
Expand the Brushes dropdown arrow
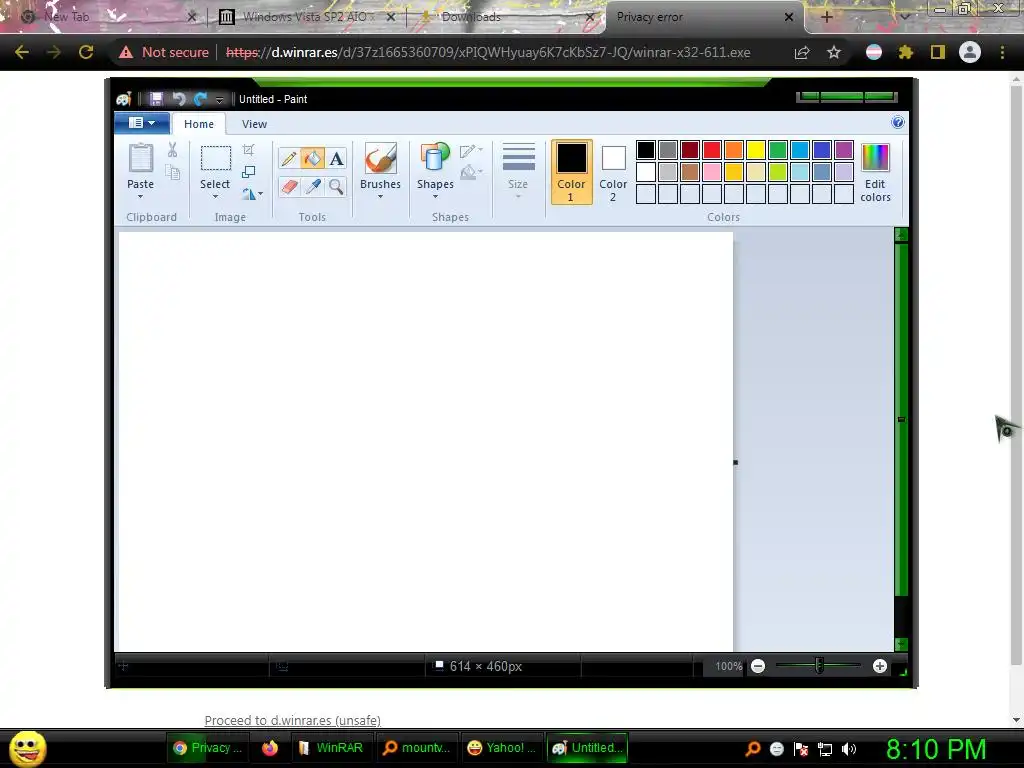380,197
